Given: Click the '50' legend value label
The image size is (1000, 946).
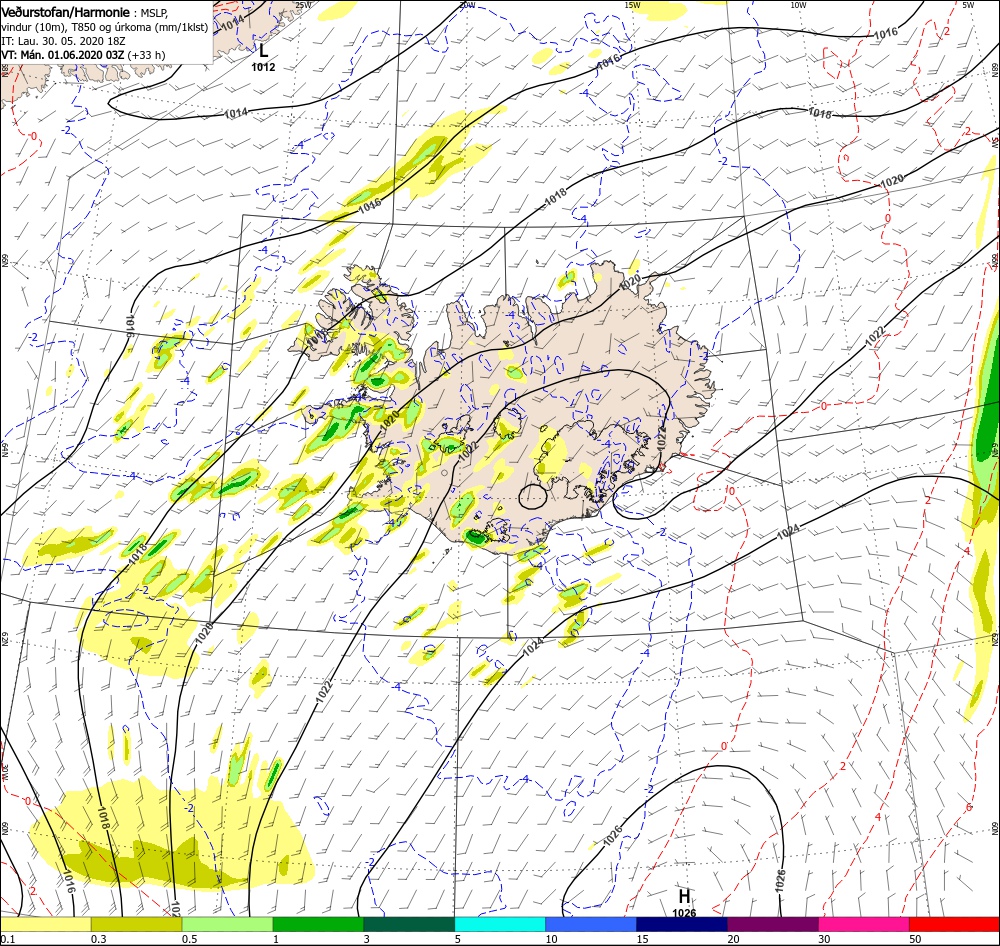Looking at the screenshot, I should (915, 939).
